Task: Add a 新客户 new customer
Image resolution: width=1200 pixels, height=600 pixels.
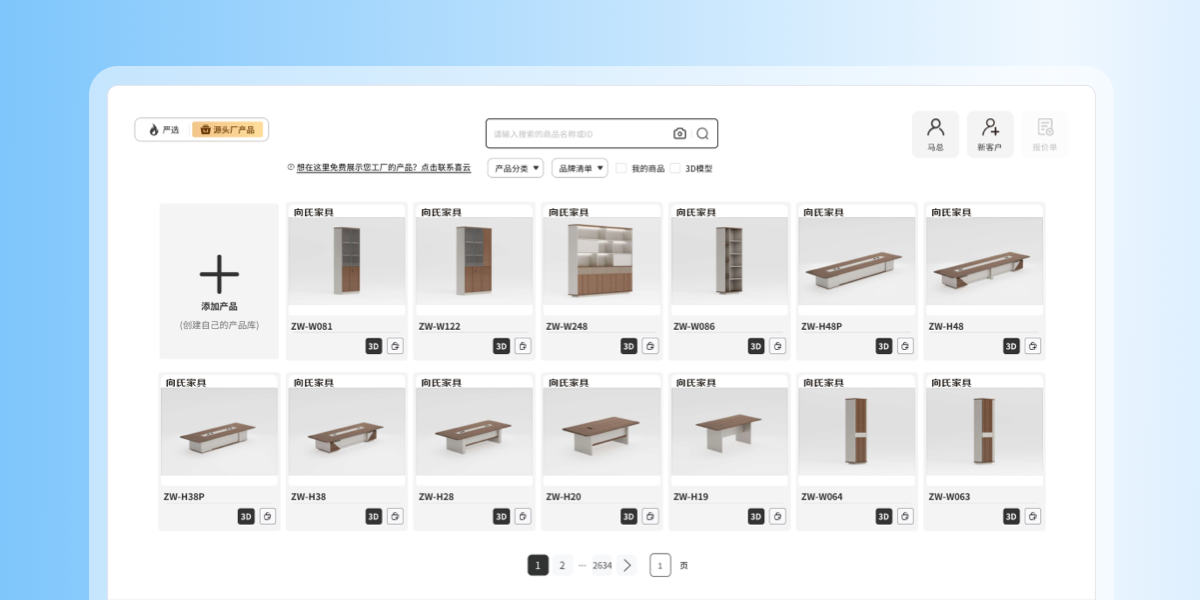Action: pyautogui.click(x=990, y=134)
